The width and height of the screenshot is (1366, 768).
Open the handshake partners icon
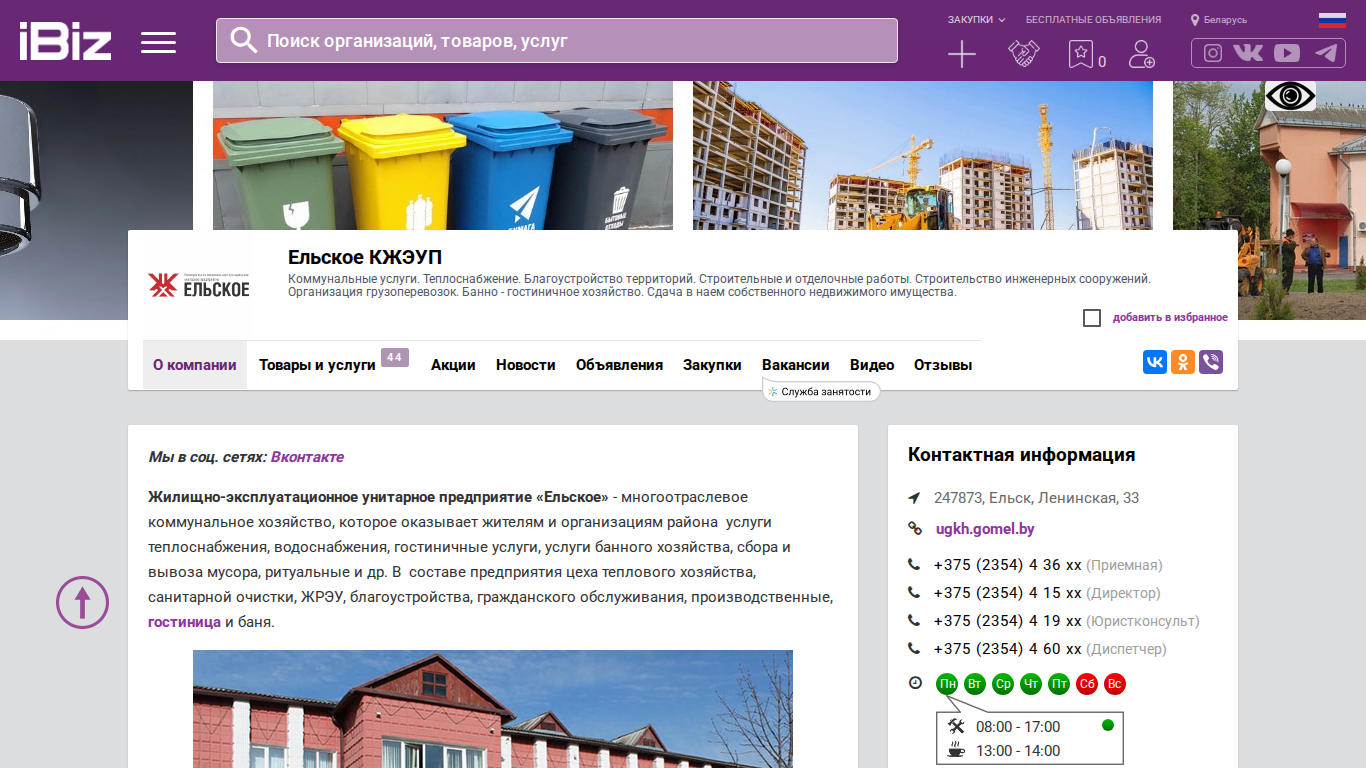1023,54
